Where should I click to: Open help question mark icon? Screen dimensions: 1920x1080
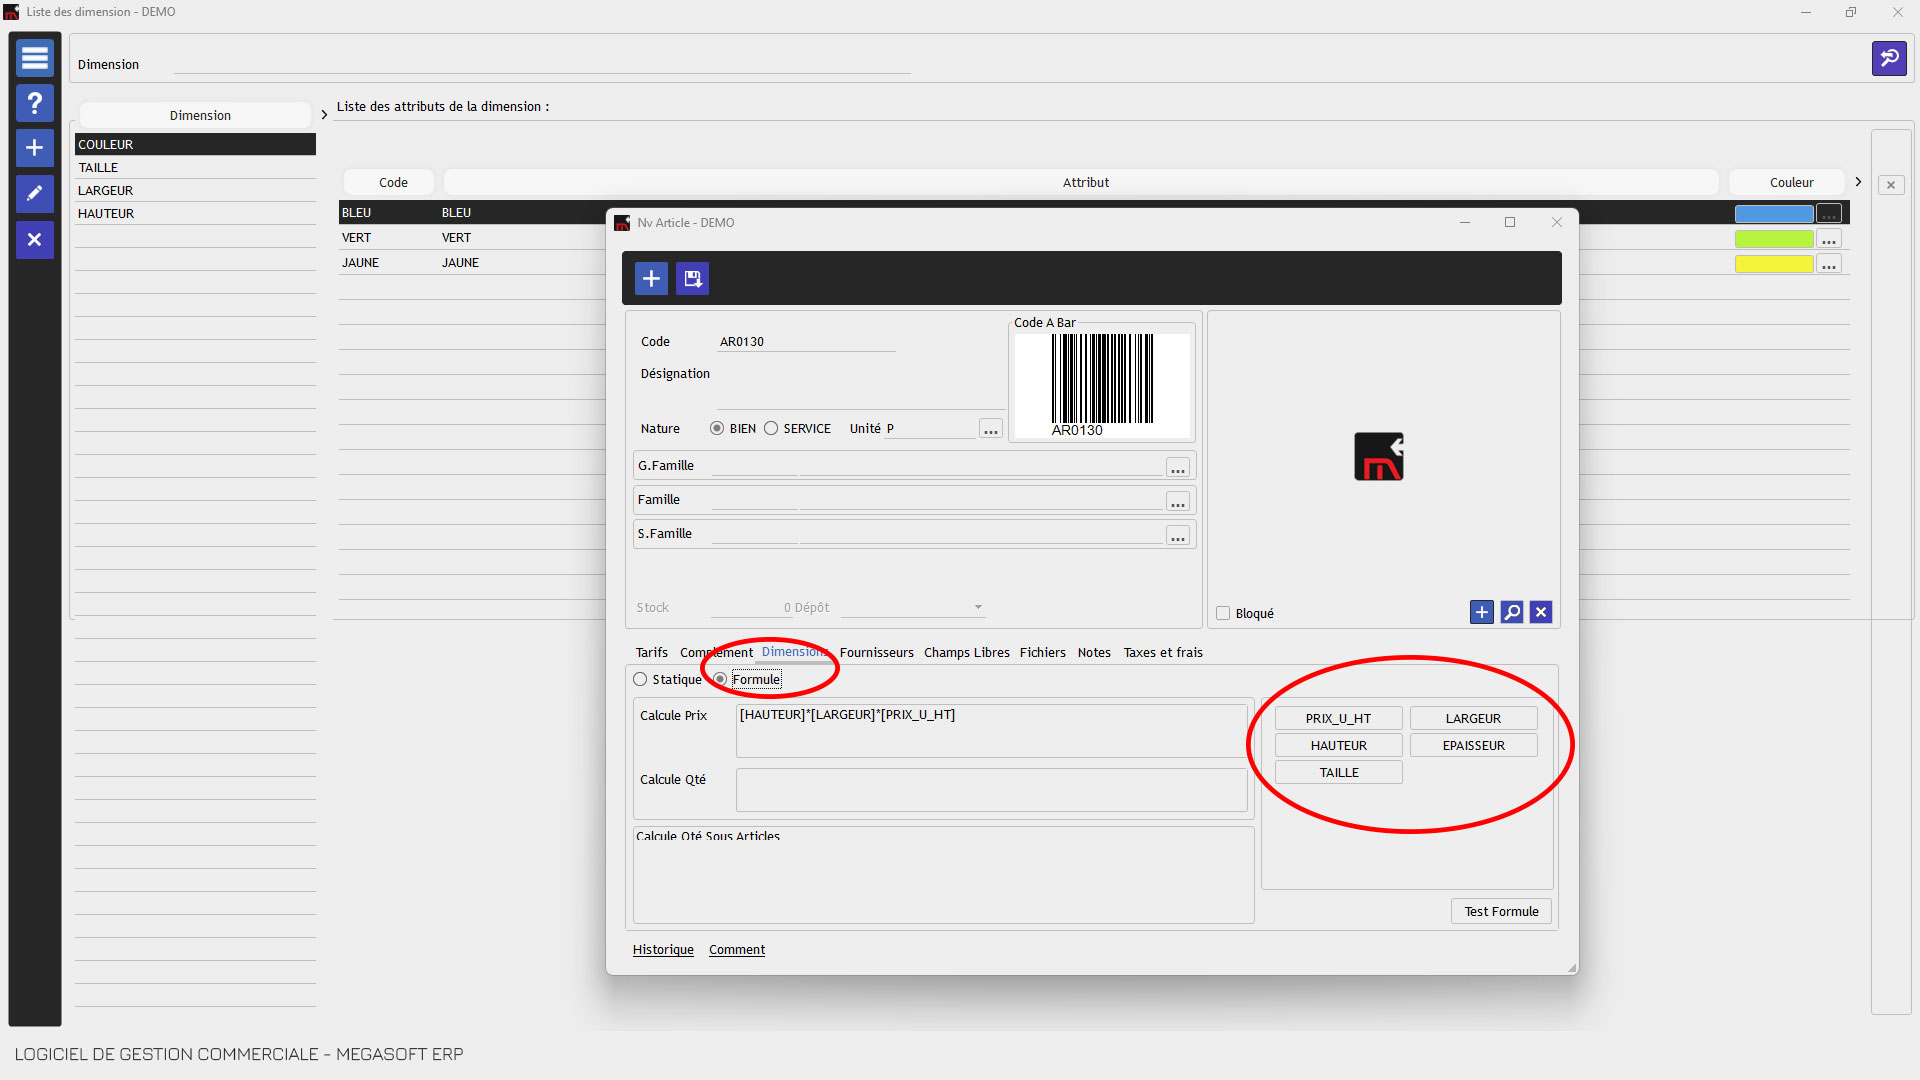click(x=35, y=103)
